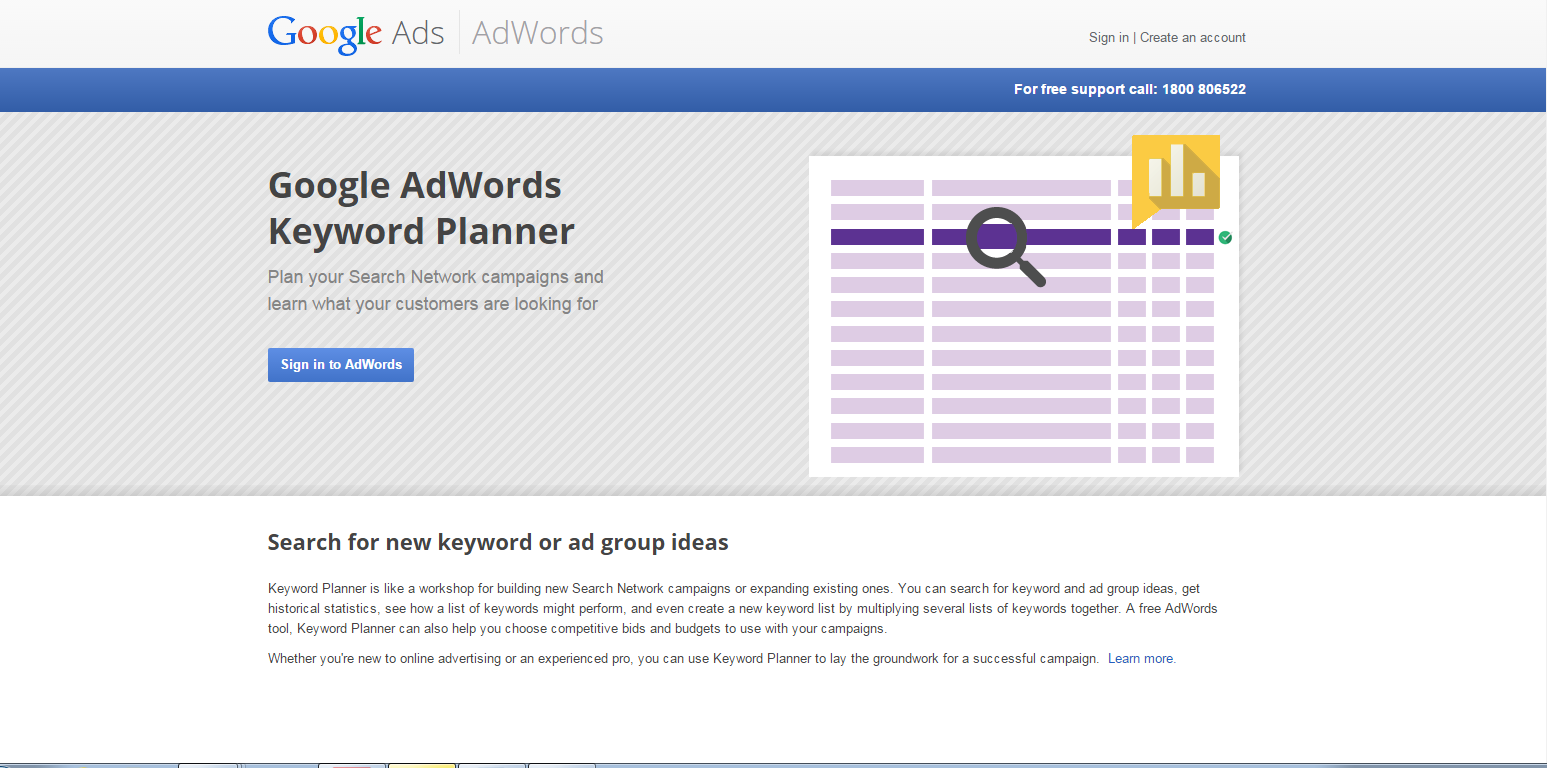Open the Create an account link

1193,37
